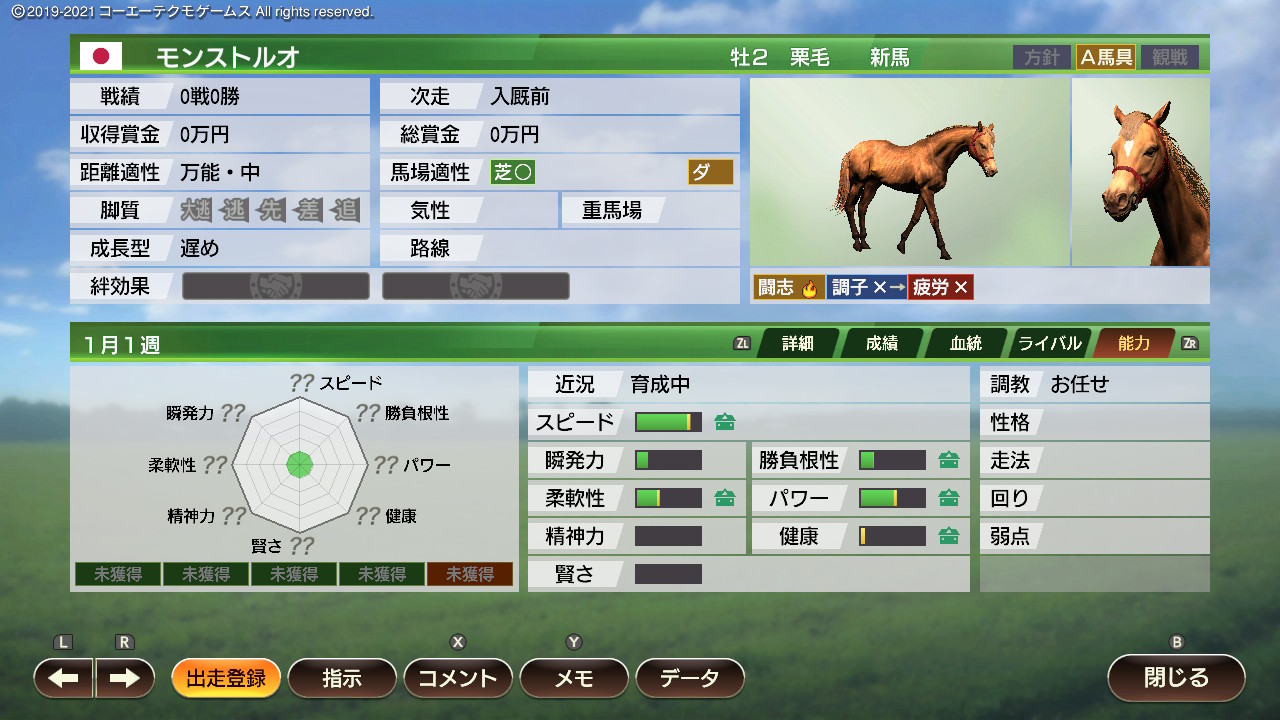Click the first 絆効果 handshake slot
Viewport: 1280px width, 720px height.
tap(276, 286)
